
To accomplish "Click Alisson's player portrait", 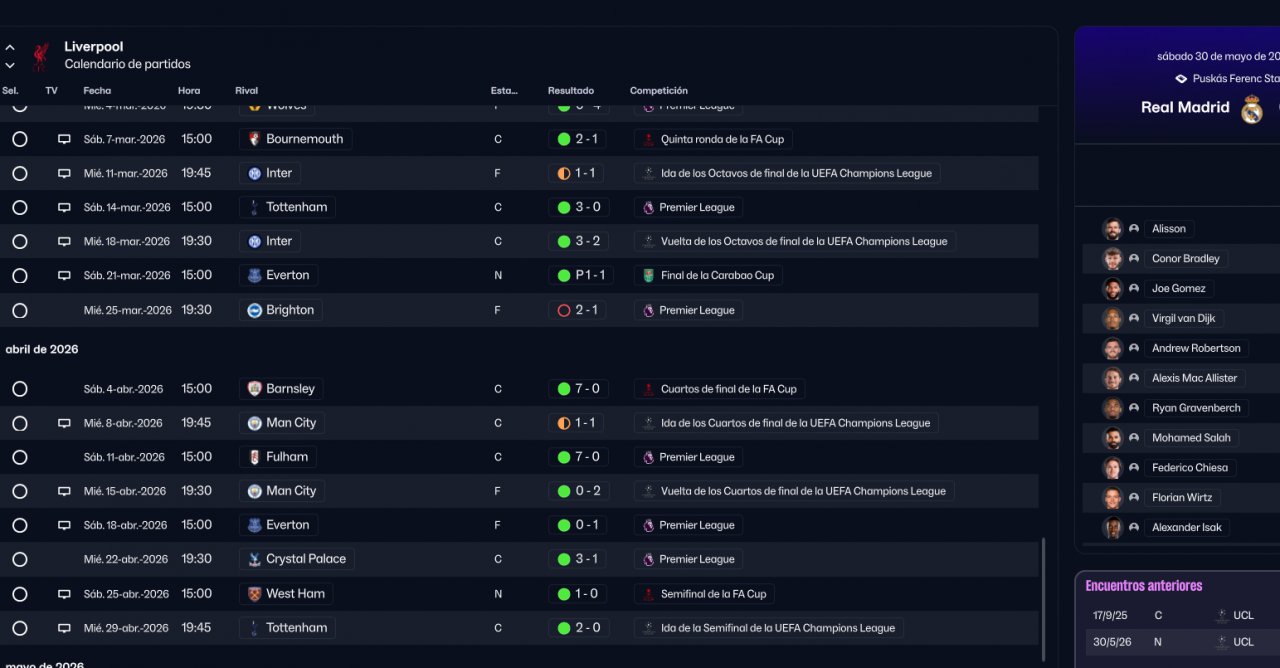I will [1112, 229].
